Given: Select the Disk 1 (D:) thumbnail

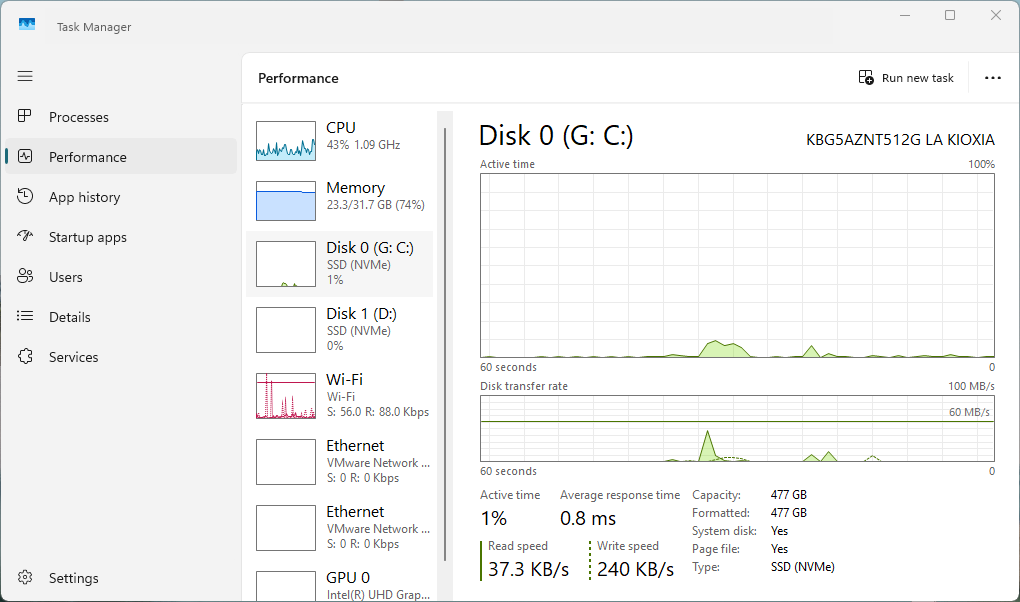Looking at the screenshot, I should tap(286, 330).
